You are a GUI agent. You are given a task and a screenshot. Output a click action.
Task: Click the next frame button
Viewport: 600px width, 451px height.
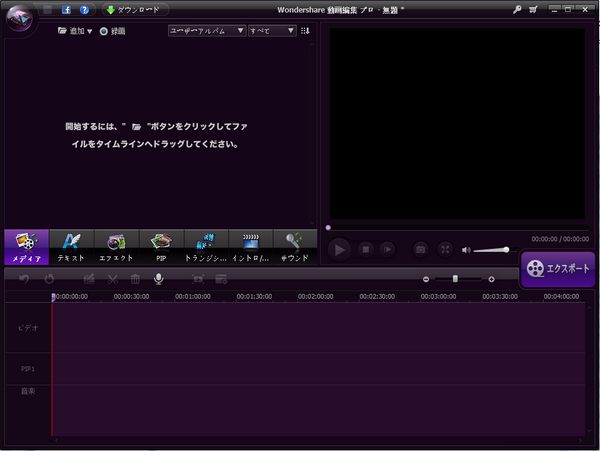(x=388, y=249)
